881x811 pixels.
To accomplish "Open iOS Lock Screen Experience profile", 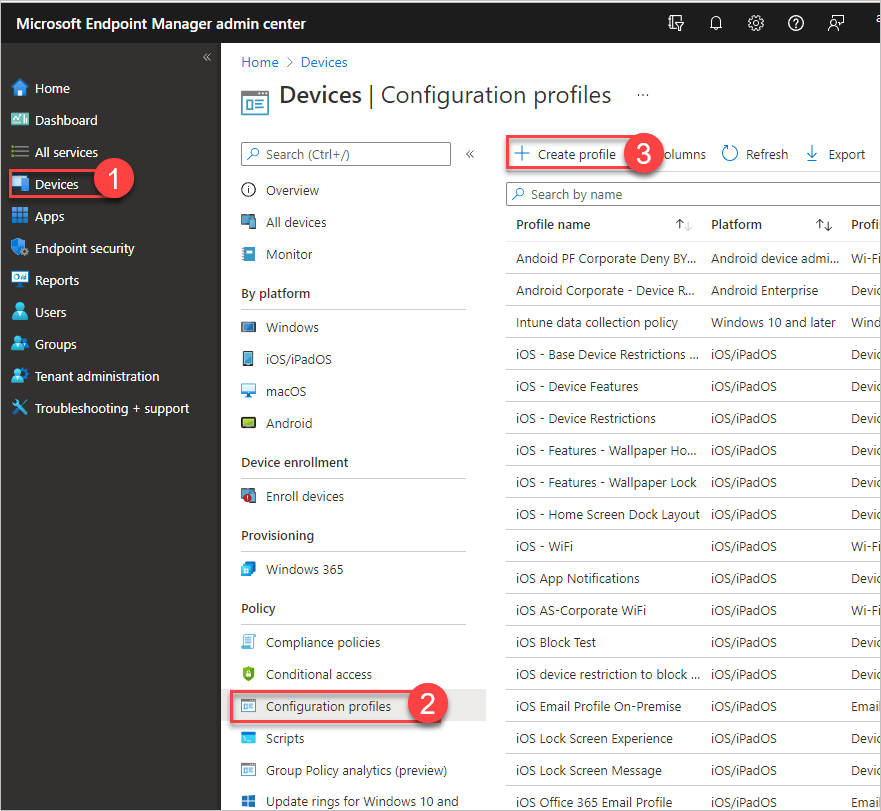I will coord(594,739).
